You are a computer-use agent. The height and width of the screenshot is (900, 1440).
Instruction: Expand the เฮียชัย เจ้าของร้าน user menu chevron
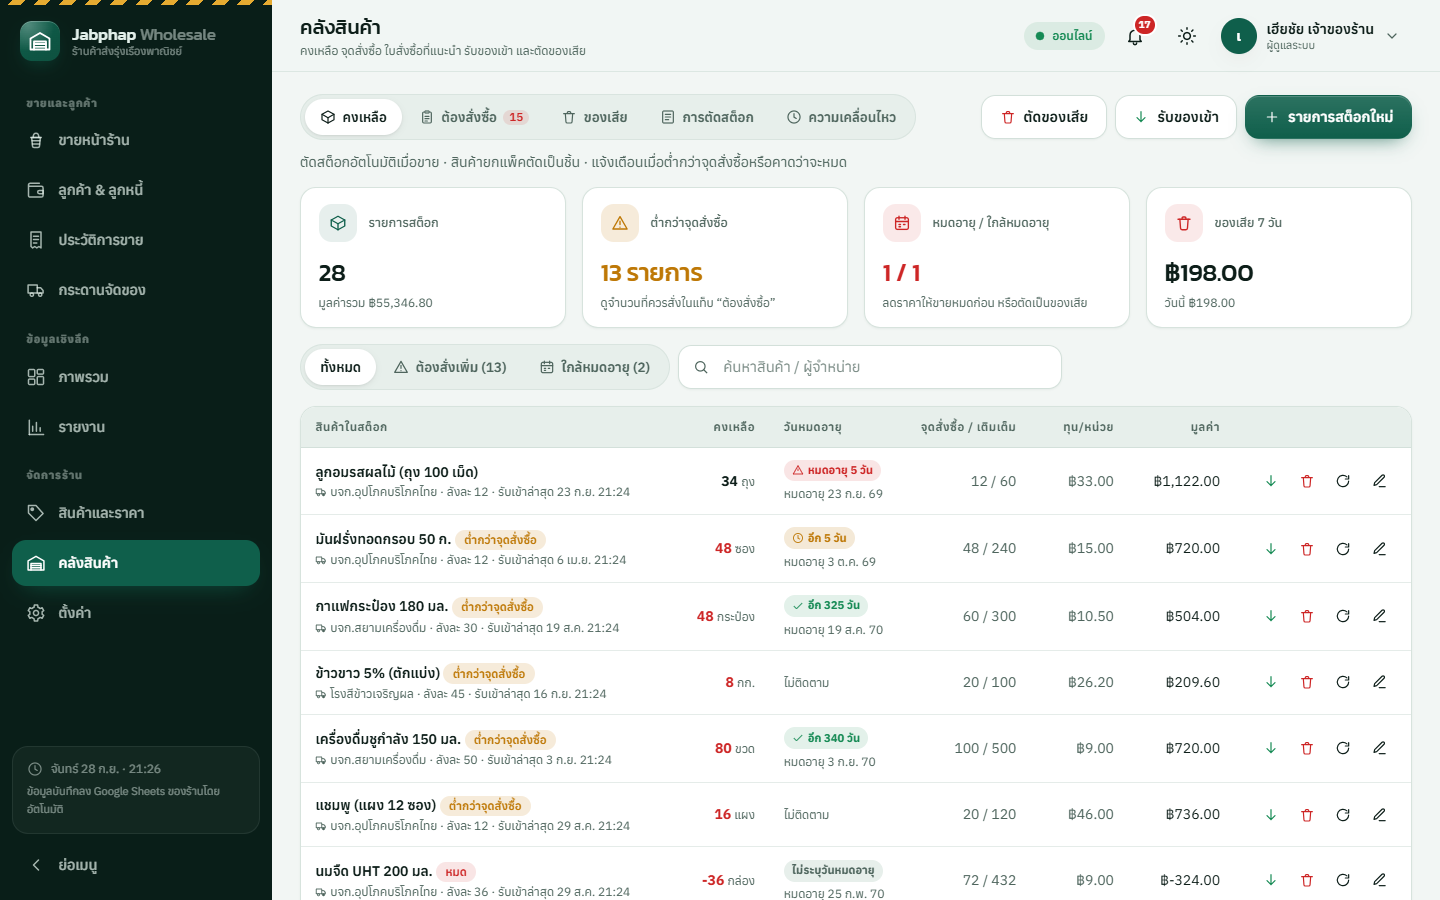[x=1392, y=36]
